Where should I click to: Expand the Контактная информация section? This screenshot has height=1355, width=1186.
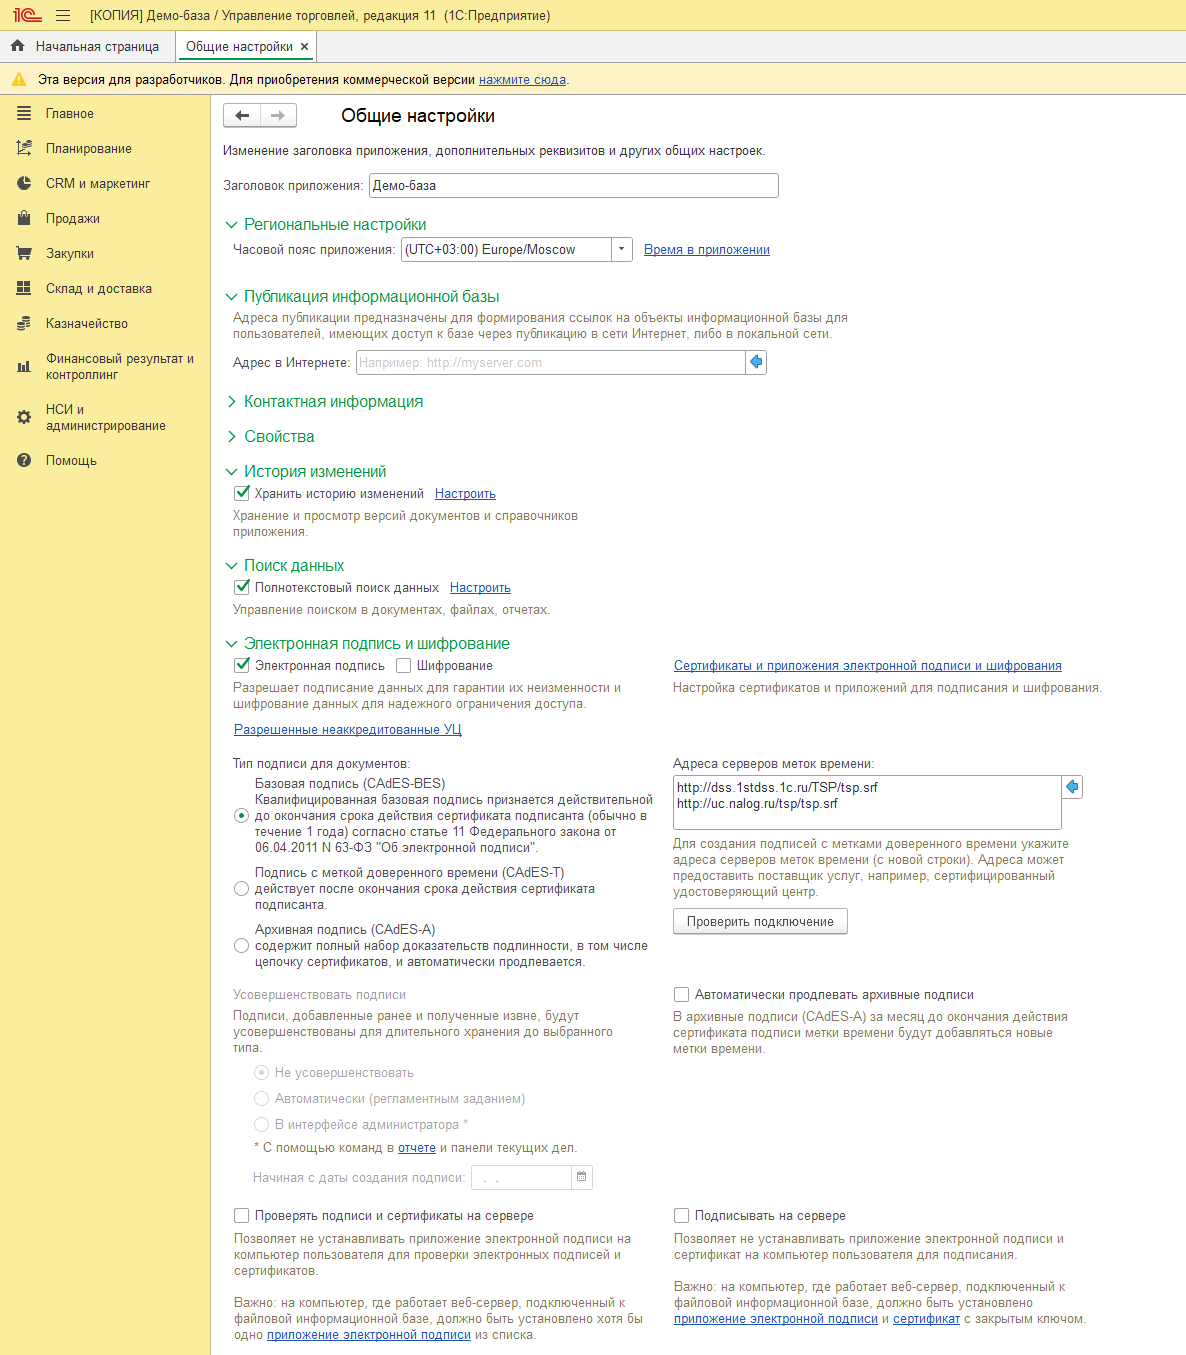pyautogui.click(x=232, y=402)
